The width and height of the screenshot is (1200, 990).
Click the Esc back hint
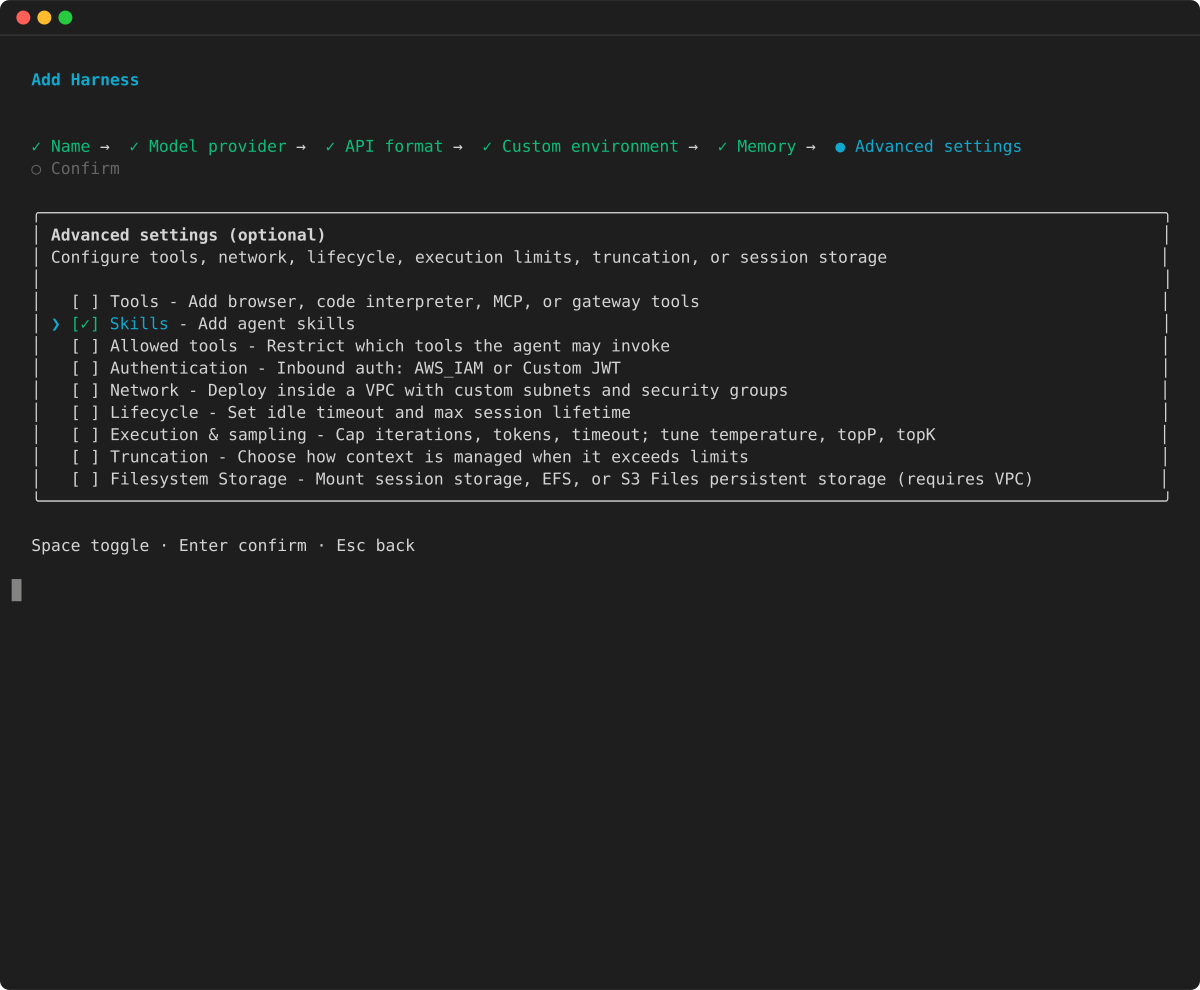coord(375,545)
